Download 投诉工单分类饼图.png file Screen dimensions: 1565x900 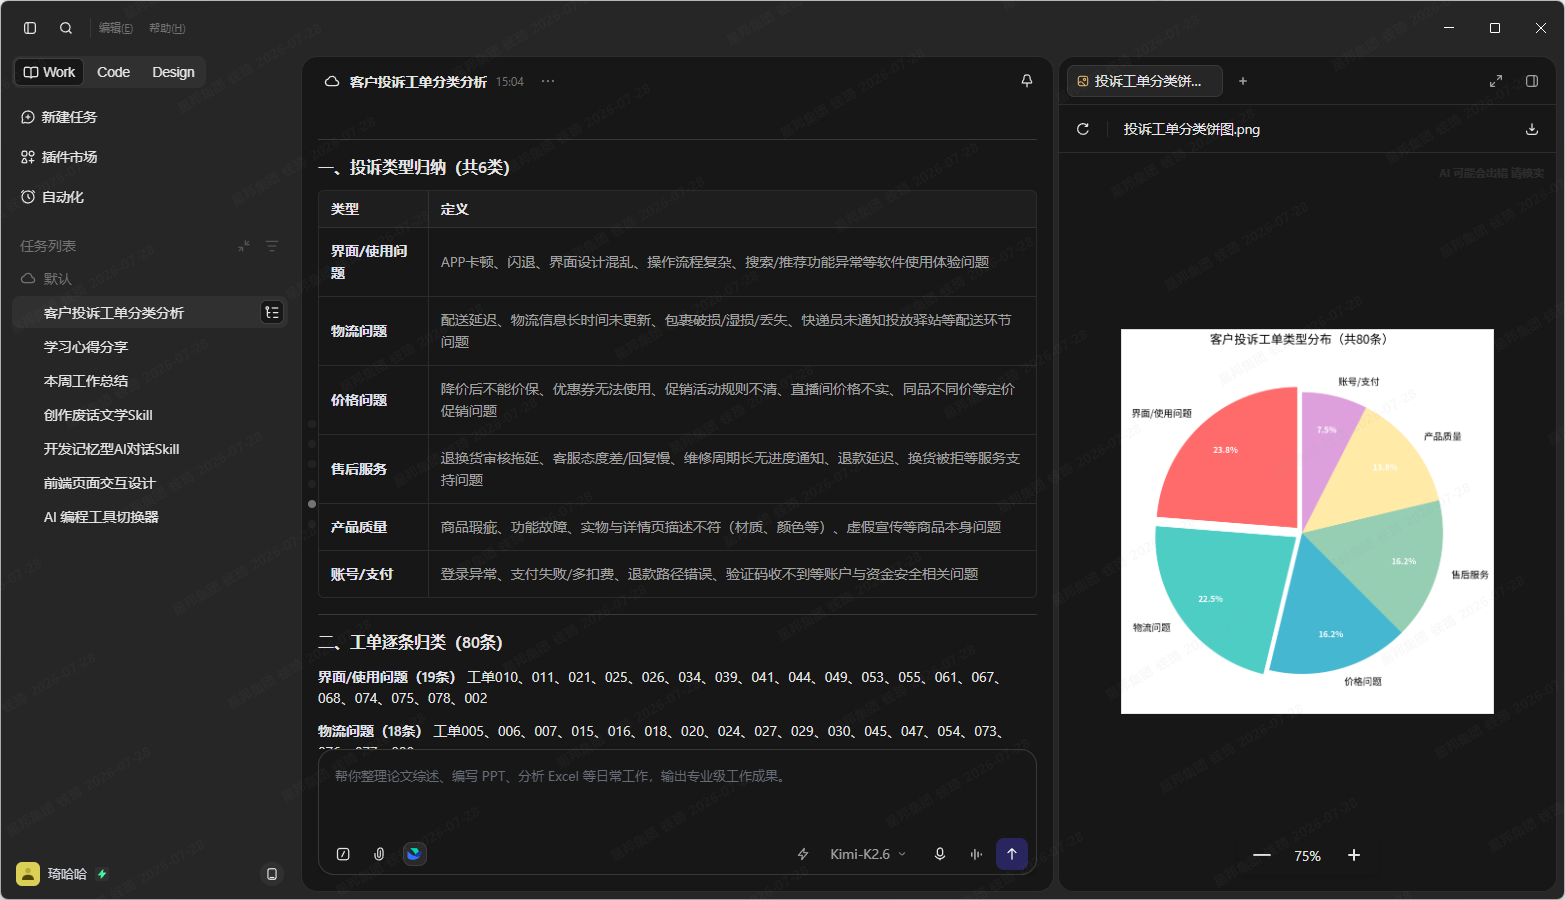tap(1531, 129)
